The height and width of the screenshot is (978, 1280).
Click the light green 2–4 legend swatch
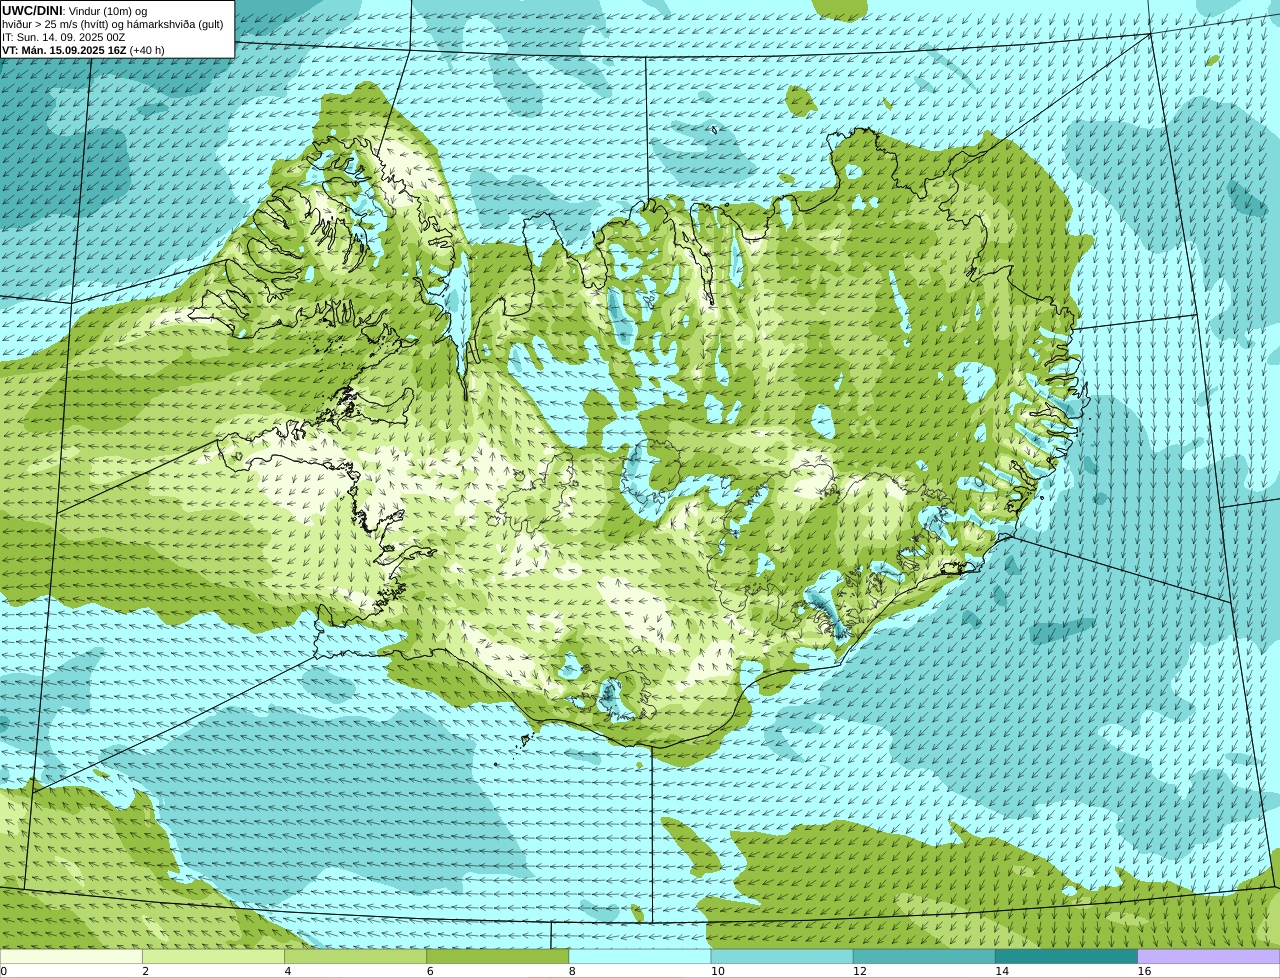(213, 957)
